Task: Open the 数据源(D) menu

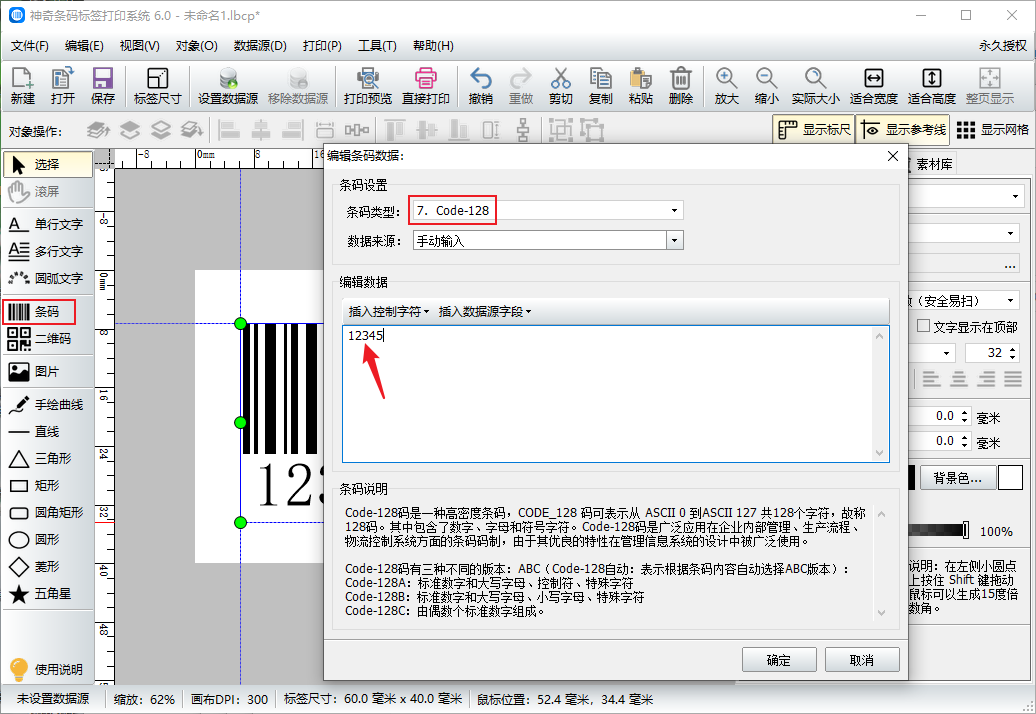Action: [x=260, y=46]
